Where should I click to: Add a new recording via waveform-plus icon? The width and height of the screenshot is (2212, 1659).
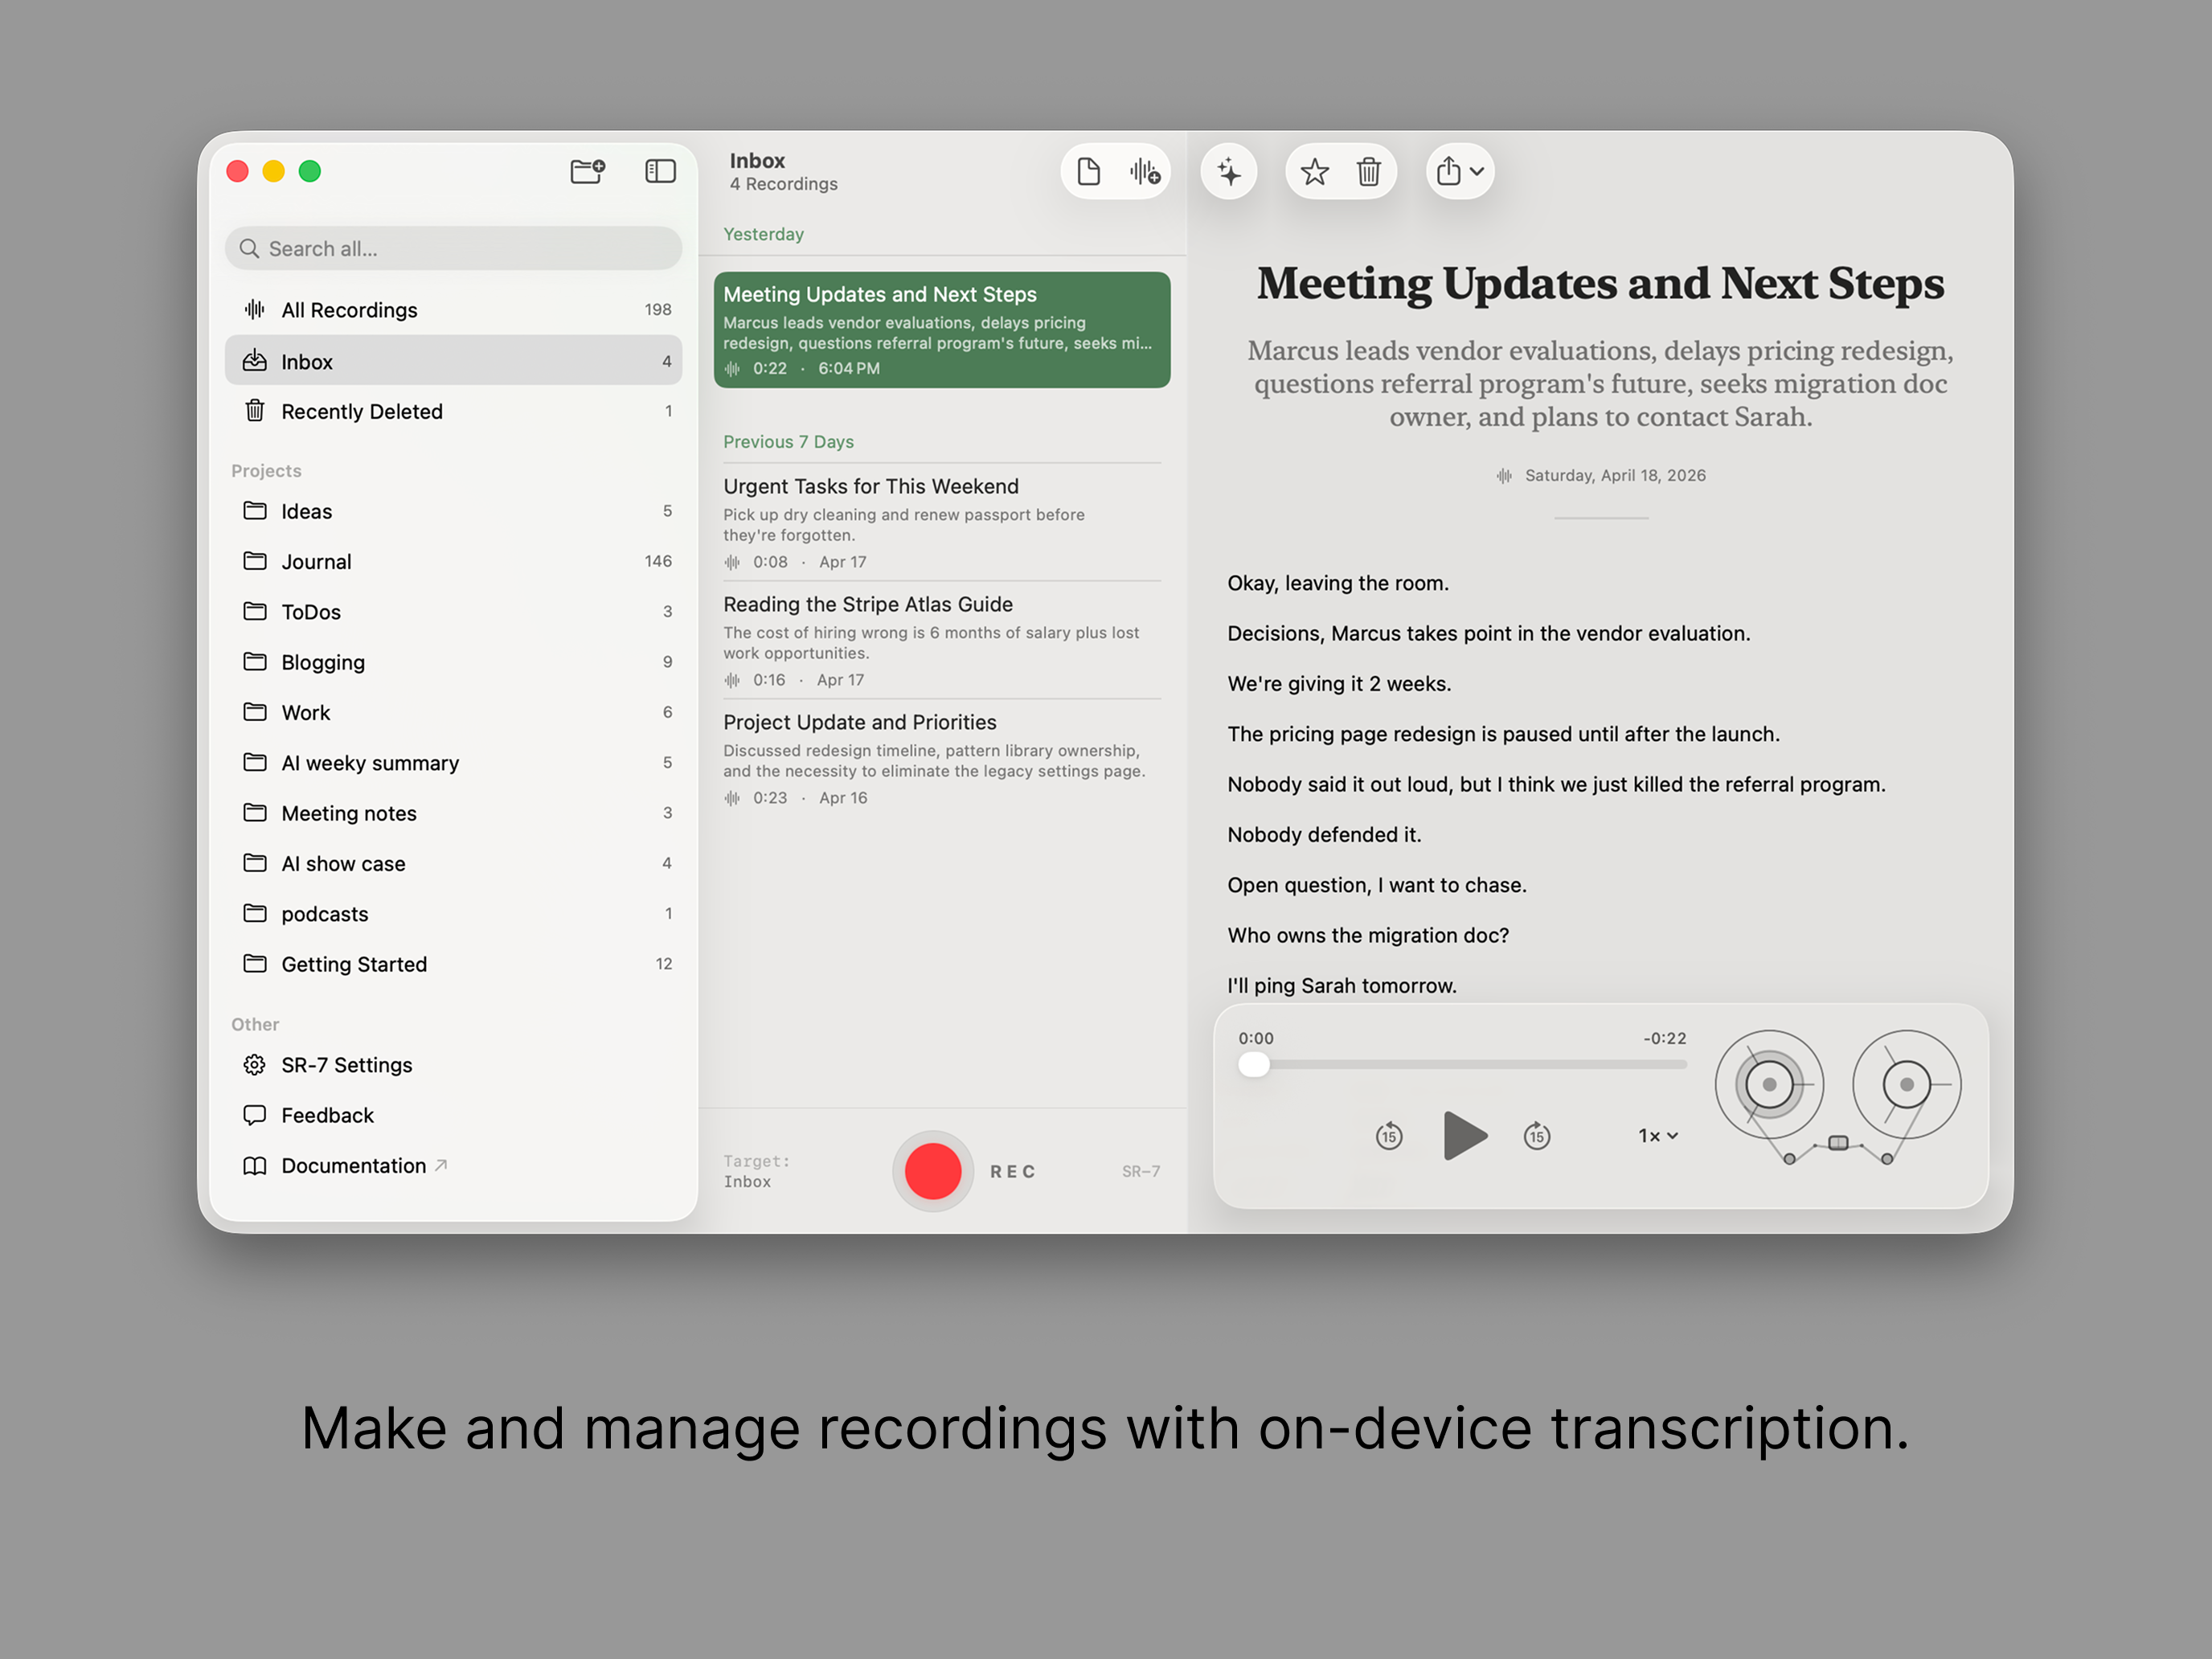(x=1144, y=172)
